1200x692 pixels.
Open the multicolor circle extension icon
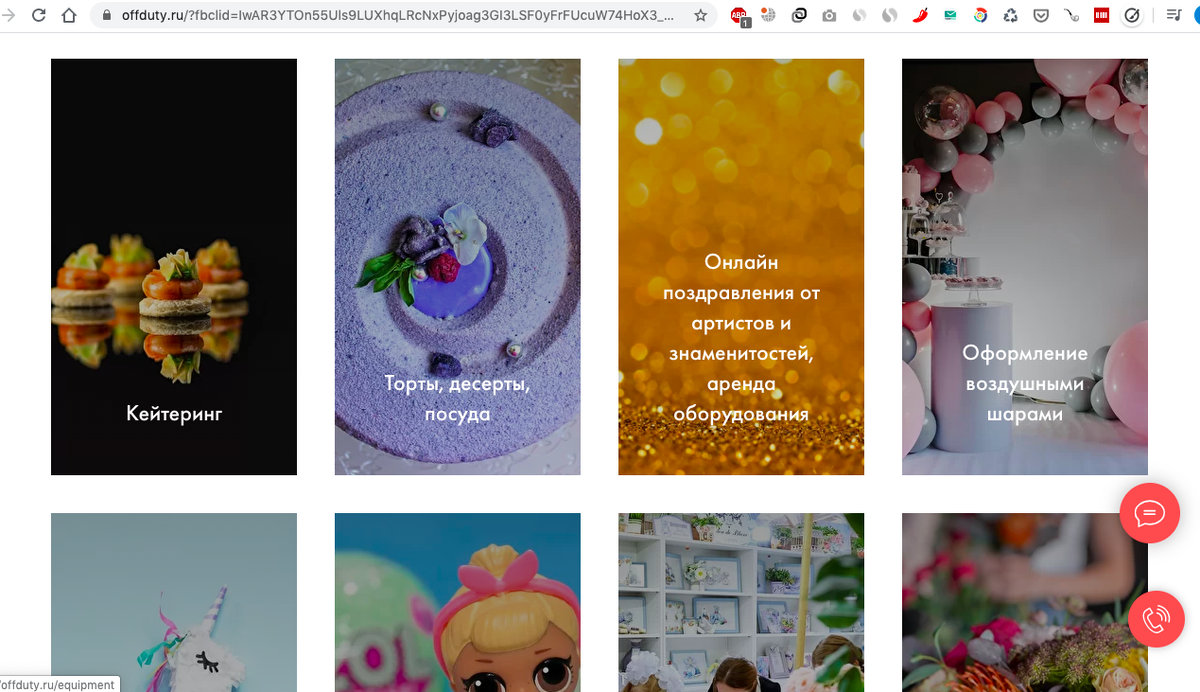(x=981, y=16)
